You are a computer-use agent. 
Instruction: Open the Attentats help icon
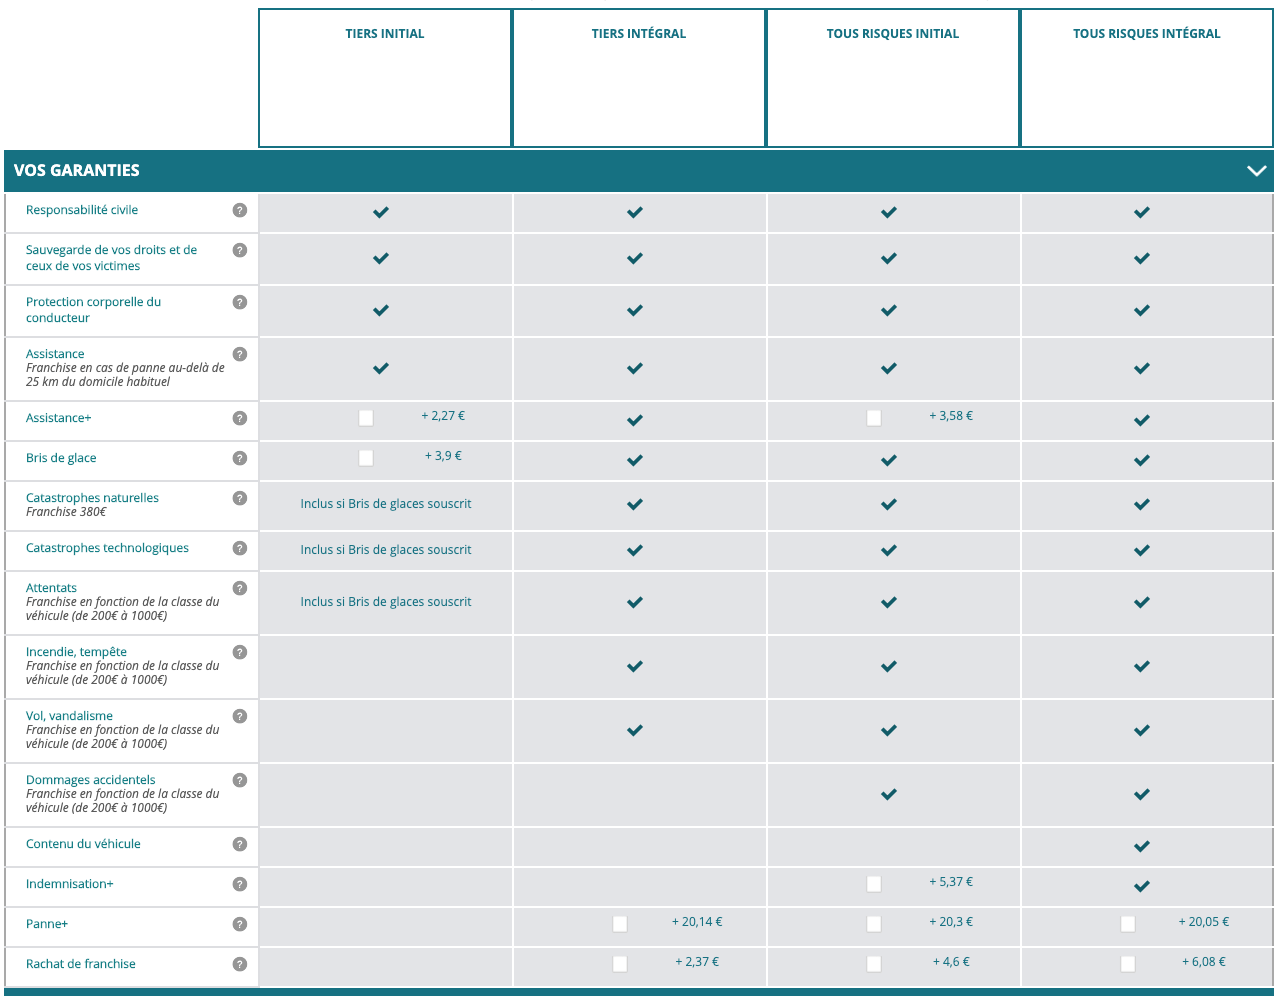point(239,588)
